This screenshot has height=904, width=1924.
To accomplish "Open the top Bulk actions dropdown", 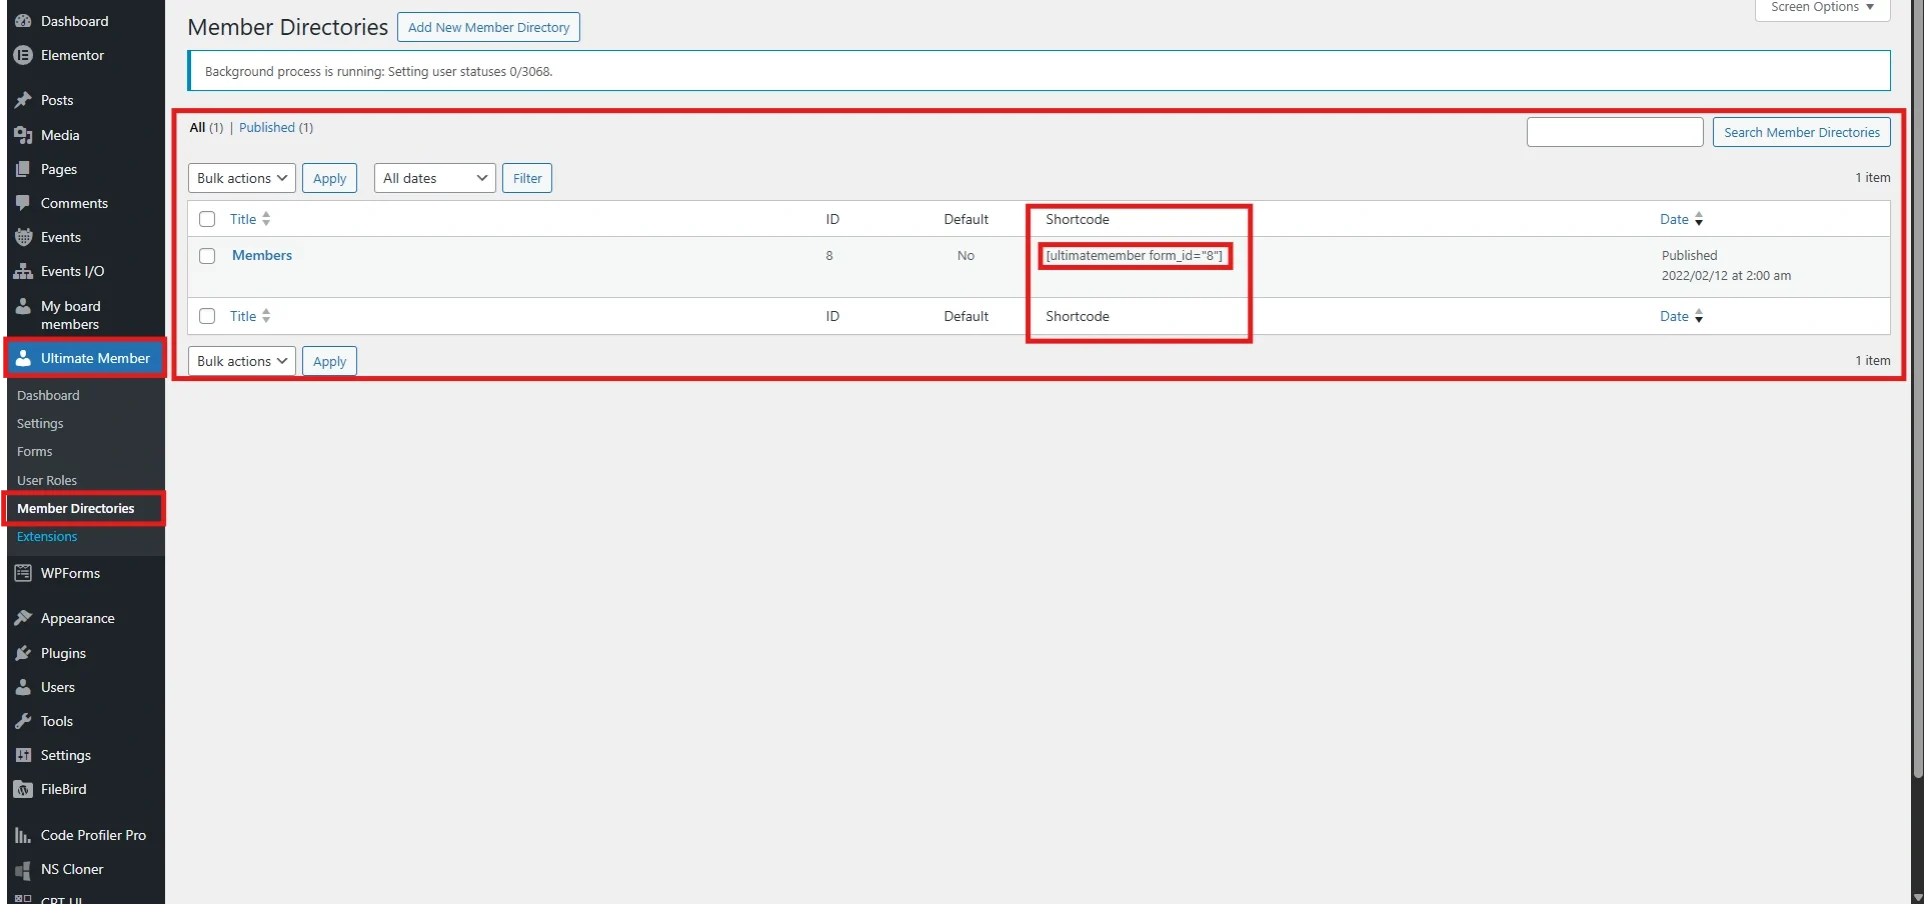I will pos(242,178).
